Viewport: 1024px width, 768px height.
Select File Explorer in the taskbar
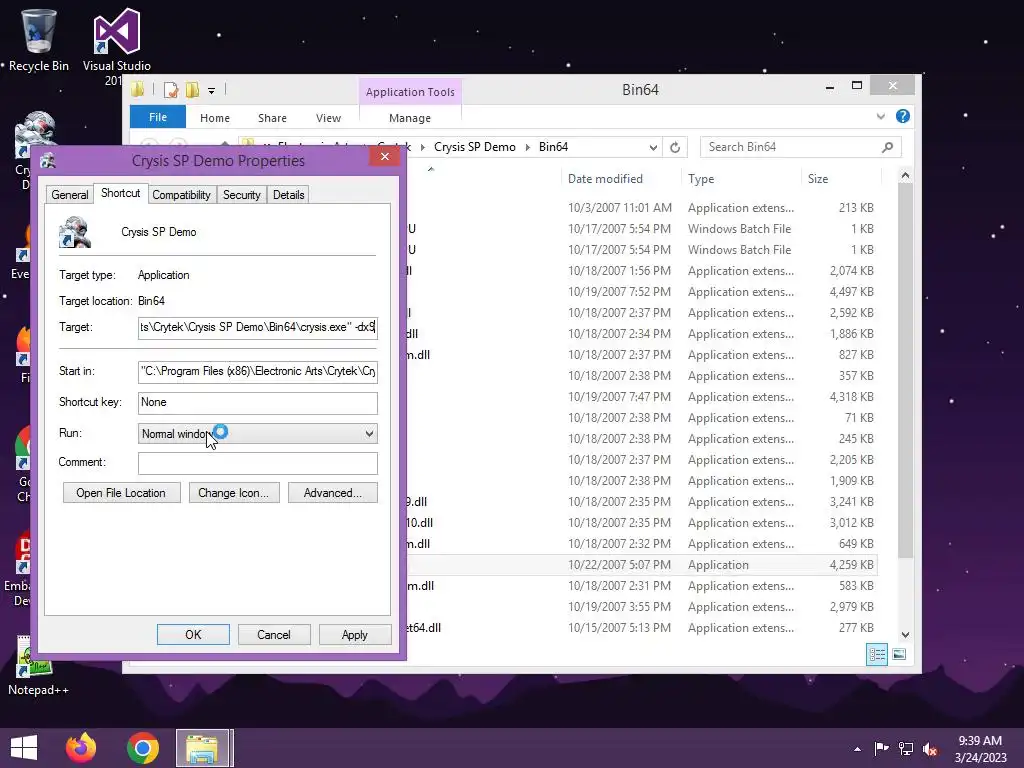(x=202, y=748)
